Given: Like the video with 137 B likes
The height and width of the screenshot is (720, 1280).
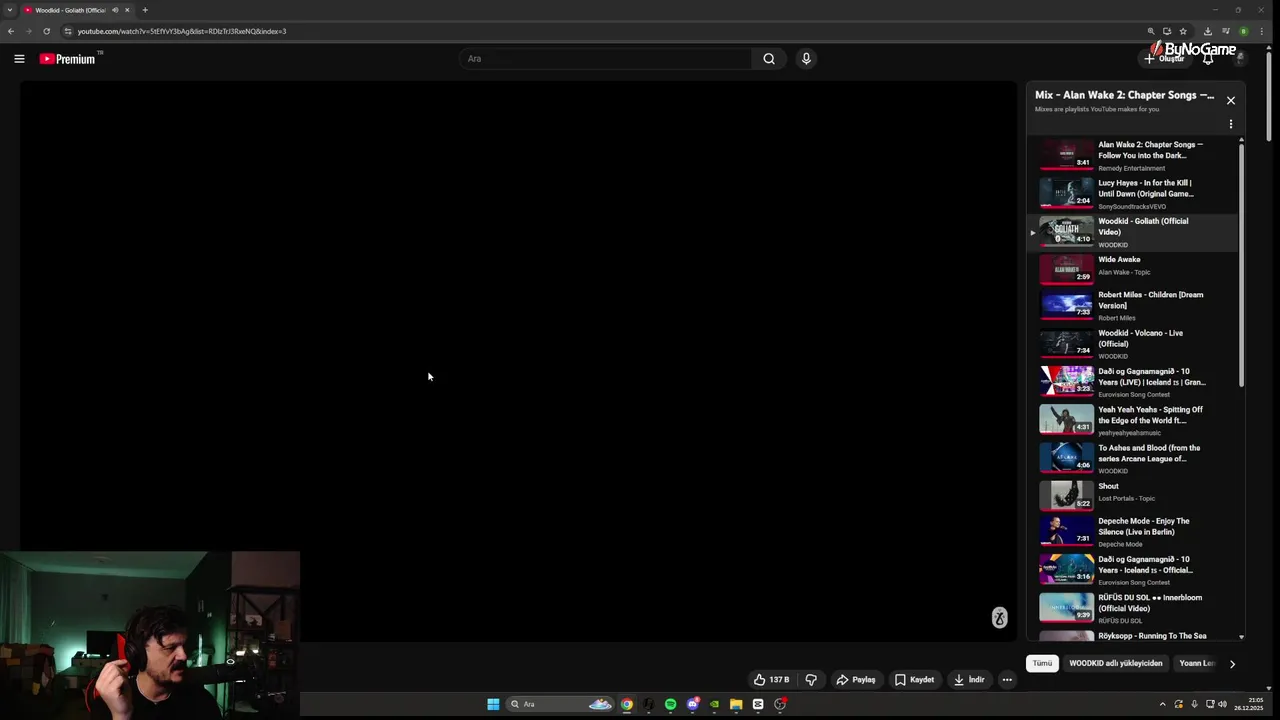Looking at the screenshot, I should click(771, 680).
